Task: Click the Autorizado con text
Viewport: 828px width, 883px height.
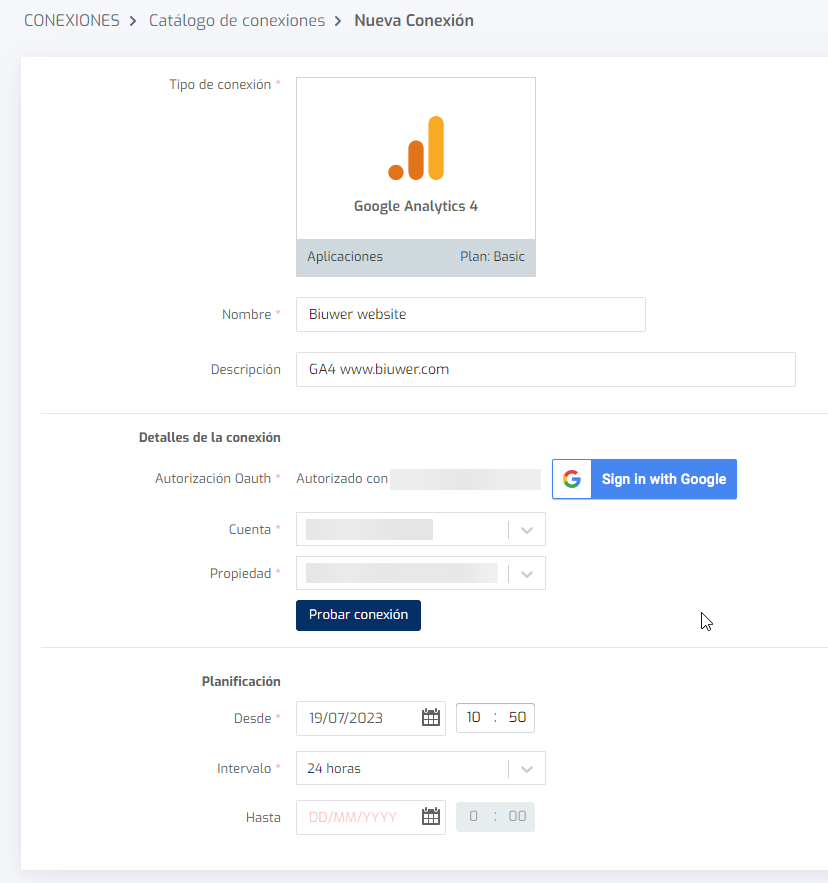Action: pos(342,479)
